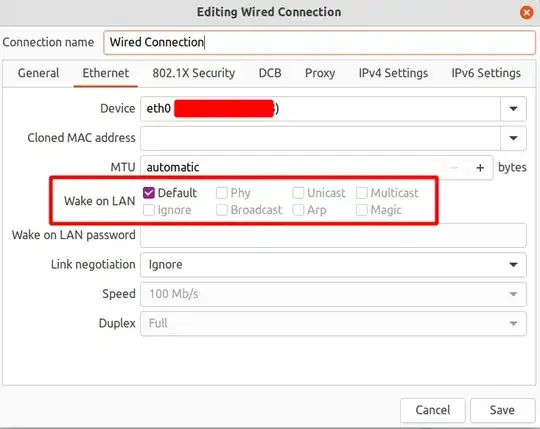Open the 802.1X Security tab
This screenshot has width=540, height=429.
pos(194,73)
